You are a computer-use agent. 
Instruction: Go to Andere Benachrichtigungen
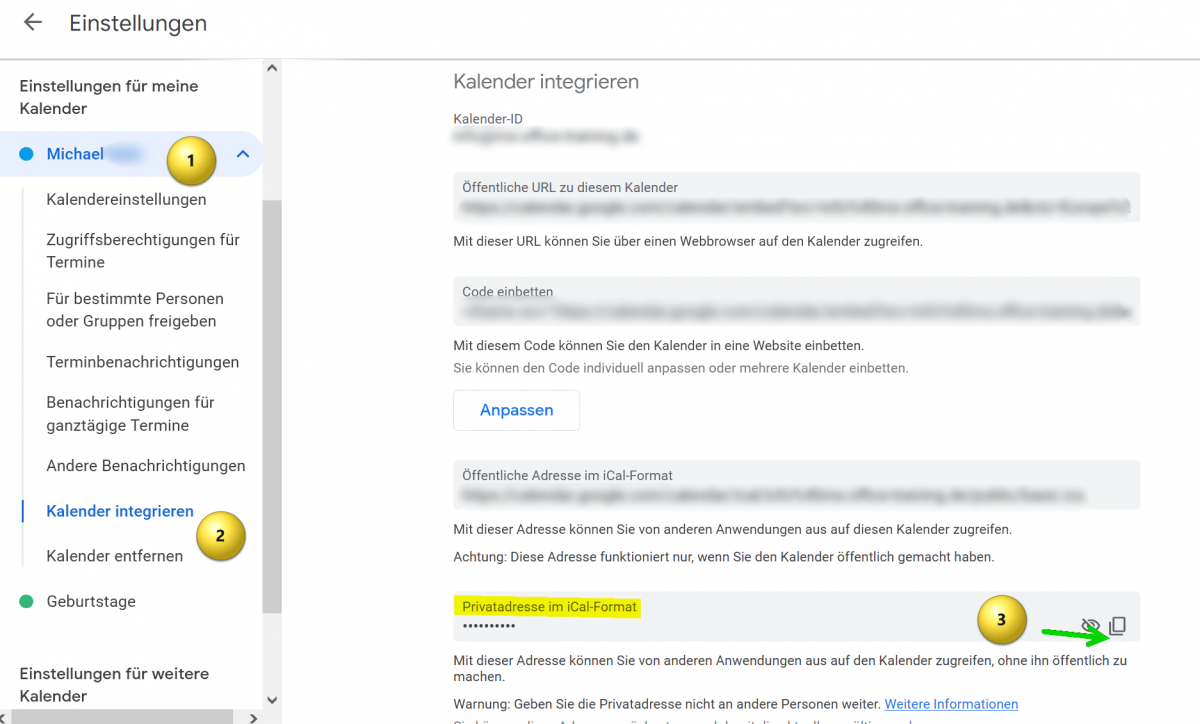tap(145, 466)
